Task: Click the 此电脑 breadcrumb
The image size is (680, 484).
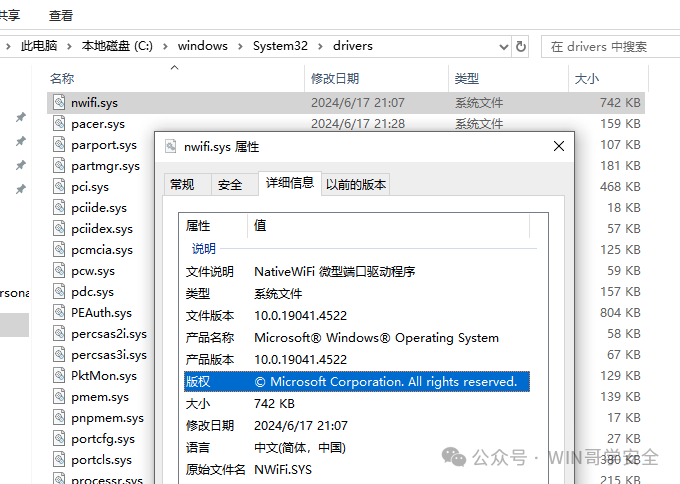Action: coord(39,46)
